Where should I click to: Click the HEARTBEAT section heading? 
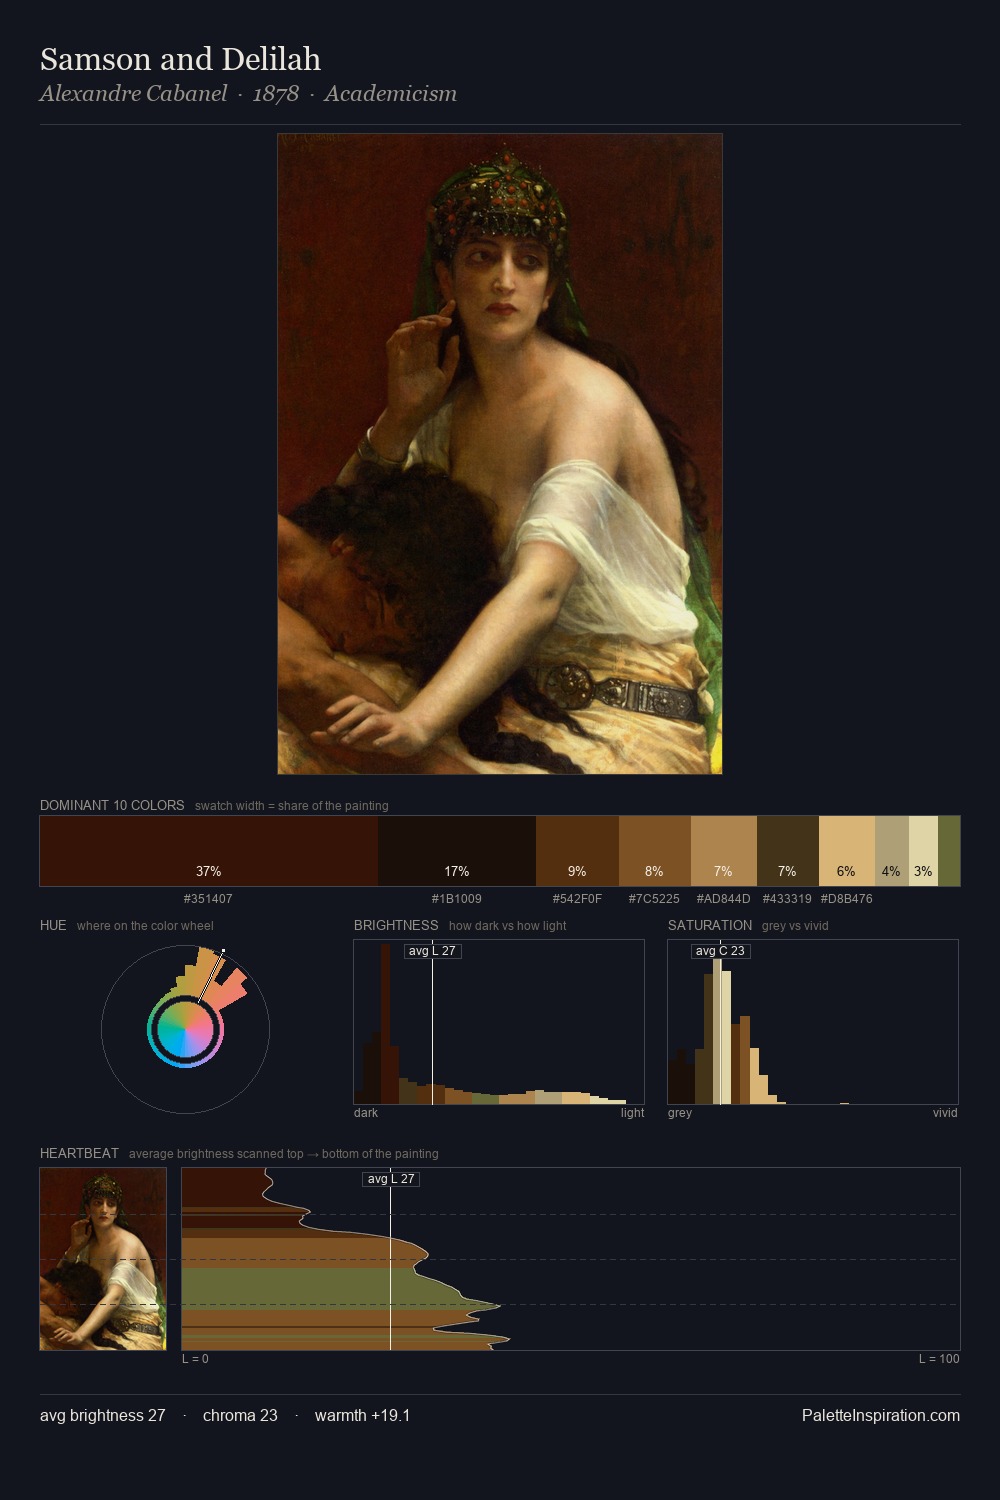click(79, 1153)
